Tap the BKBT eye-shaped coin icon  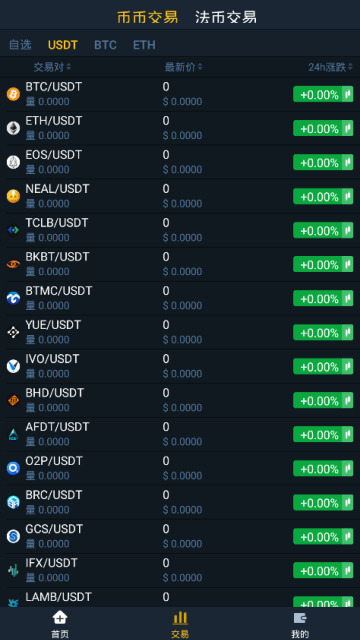tap(13, 264)
